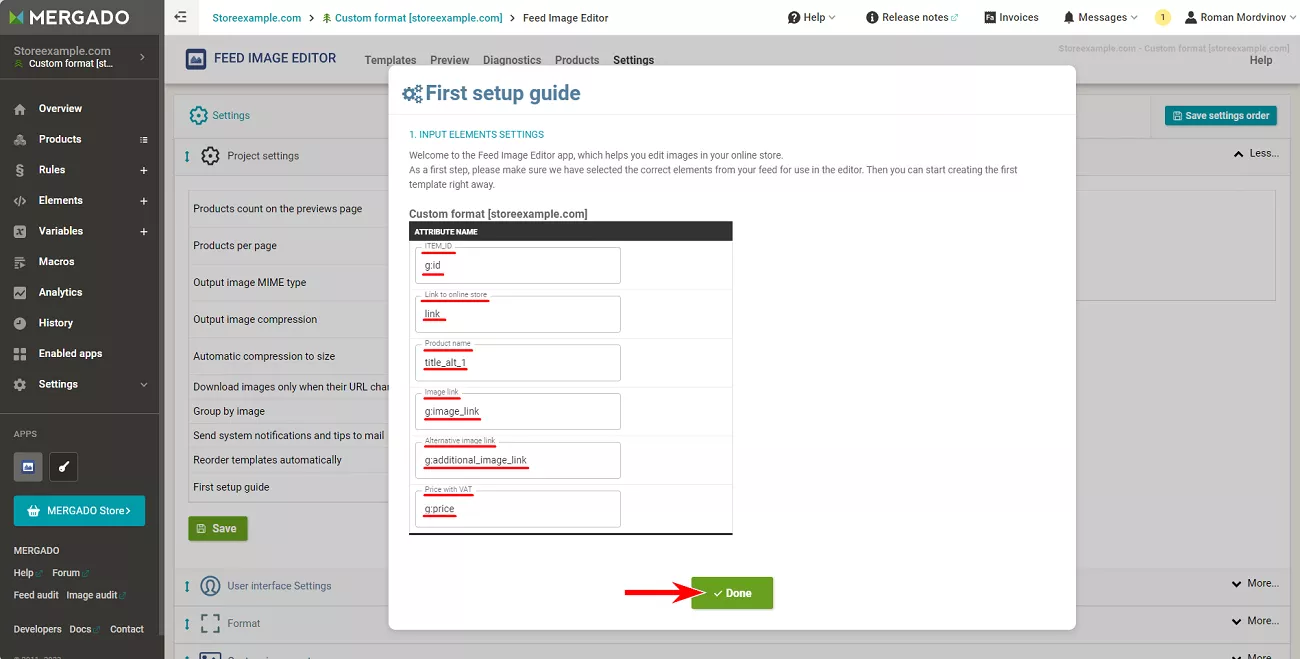1300x659 pixels.
Task: Open Release notes
Action: (x=912, y=17)
